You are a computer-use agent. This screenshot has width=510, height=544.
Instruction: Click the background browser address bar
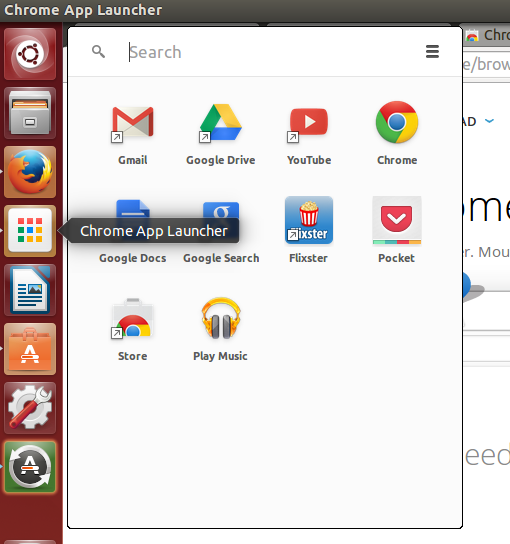click(x=487, y=65)
